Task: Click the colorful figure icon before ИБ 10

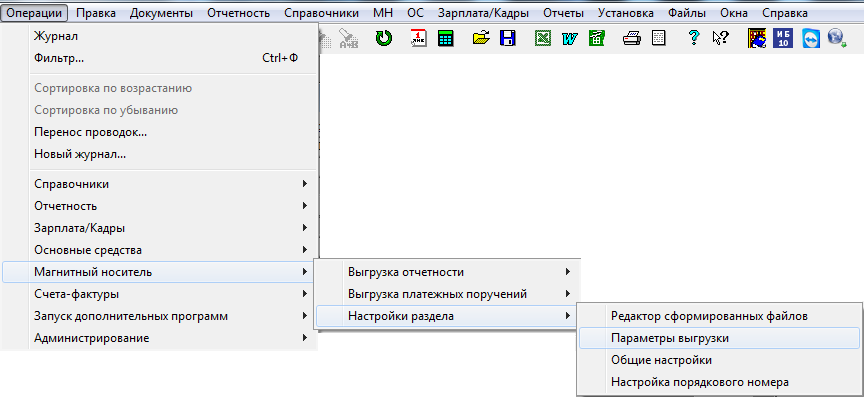Action: pyautogui.click(x=757, y=38)
